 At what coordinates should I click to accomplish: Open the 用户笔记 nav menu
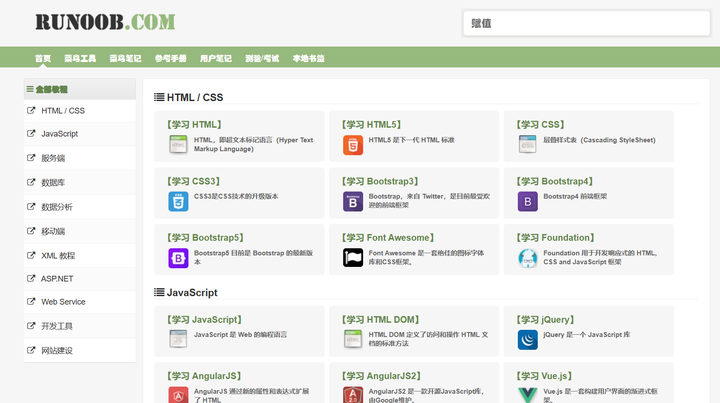216,58
